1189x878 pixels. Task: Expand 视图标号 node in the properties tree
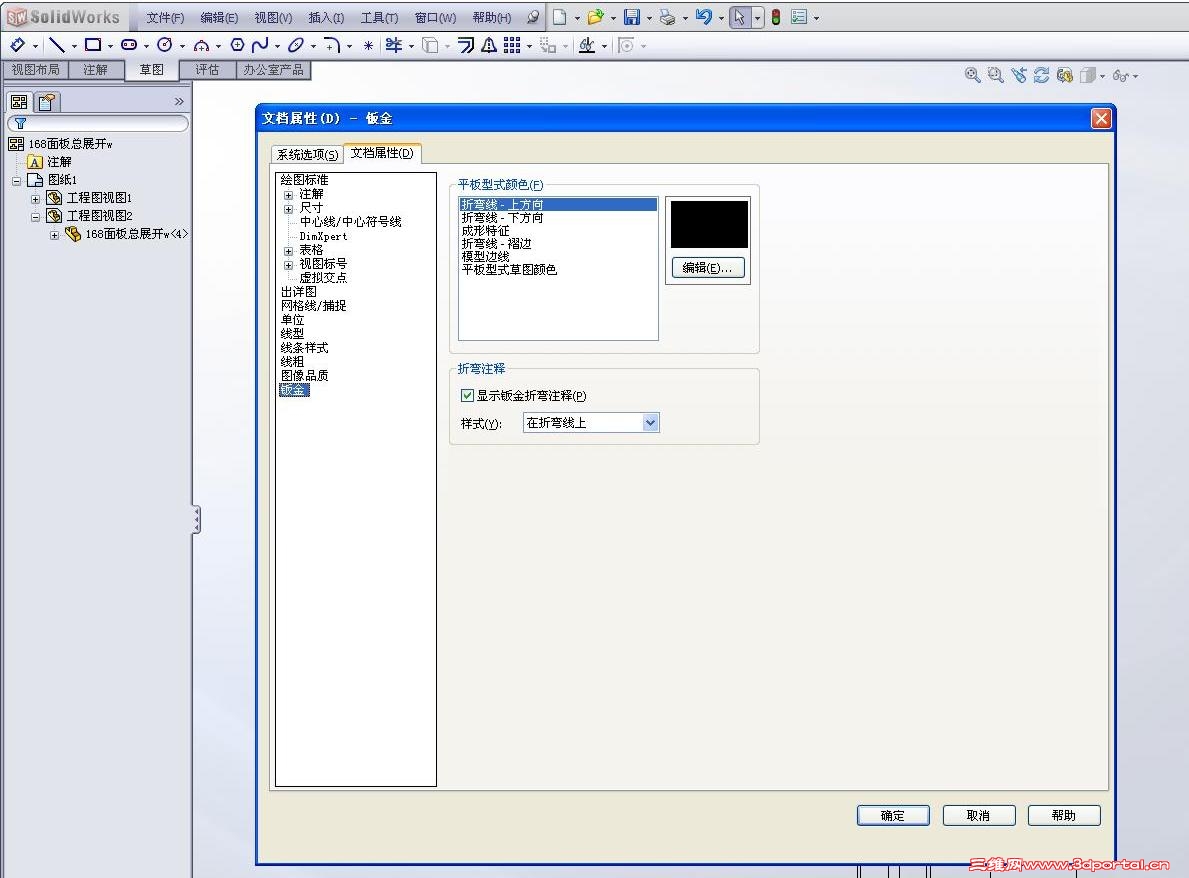[x=288, y=265]
